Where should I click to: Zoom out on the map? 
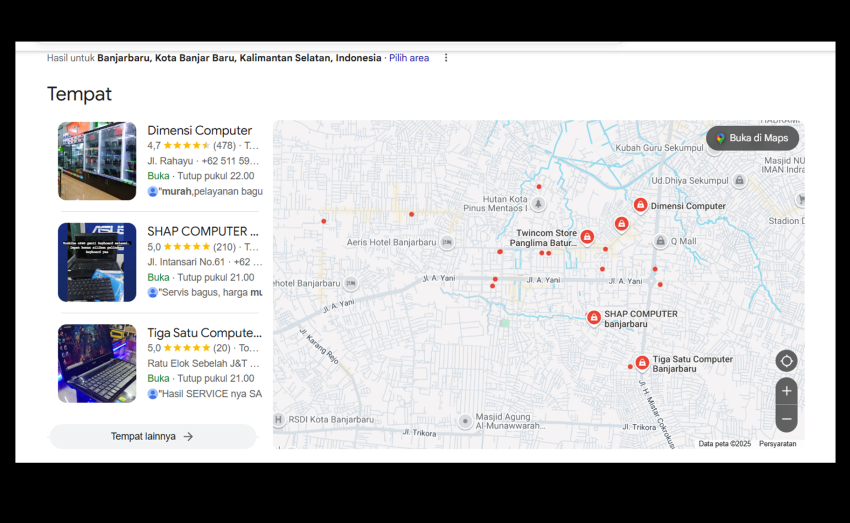pos(786,419)
